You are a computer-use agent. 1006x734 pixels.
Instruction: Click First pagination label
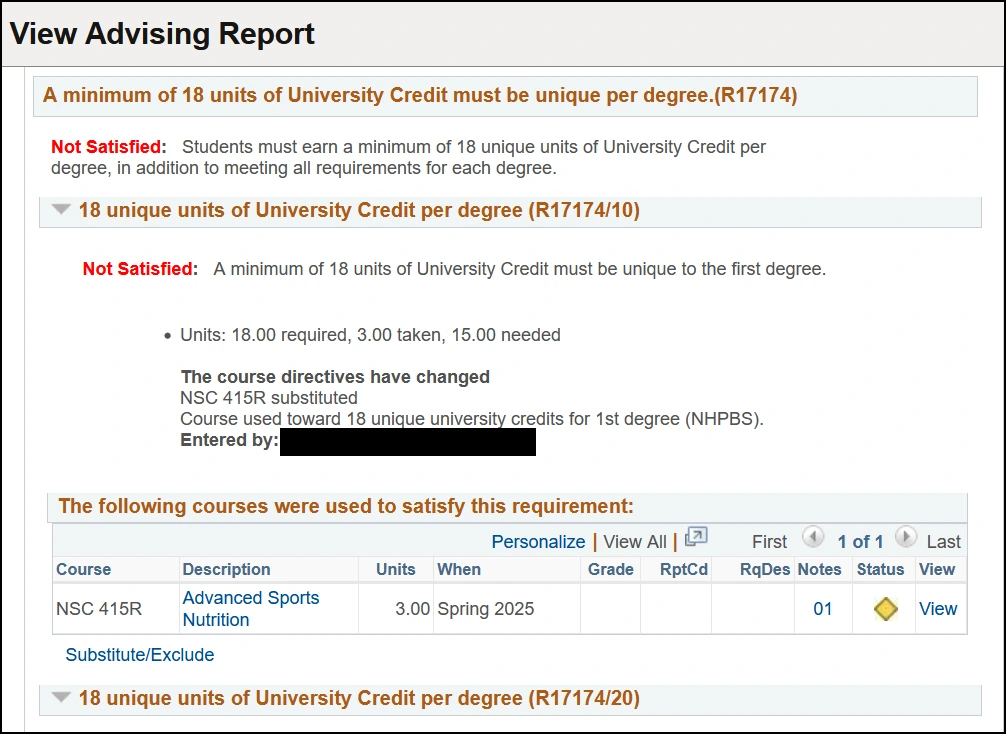pyautogui.click(x=769, y=542)
